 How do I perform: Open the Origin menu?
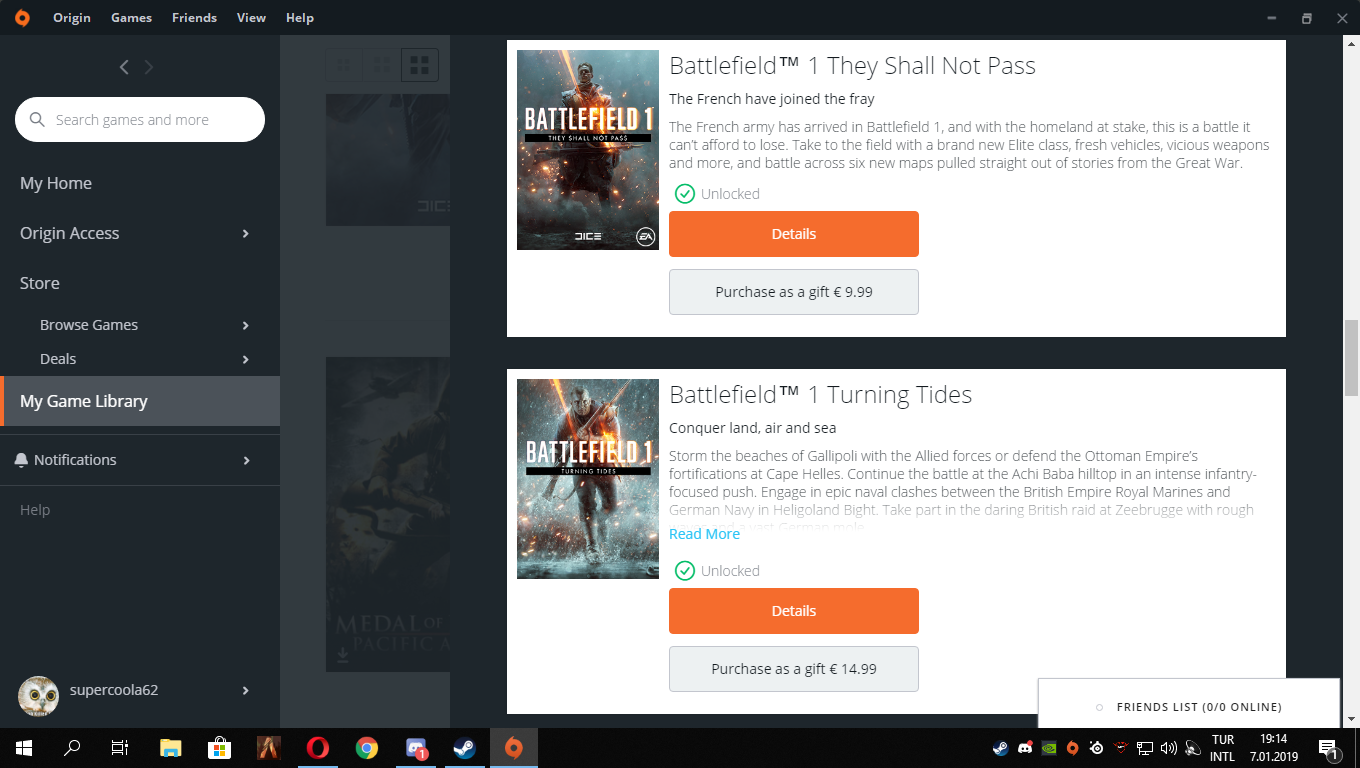tap(72, 17)
